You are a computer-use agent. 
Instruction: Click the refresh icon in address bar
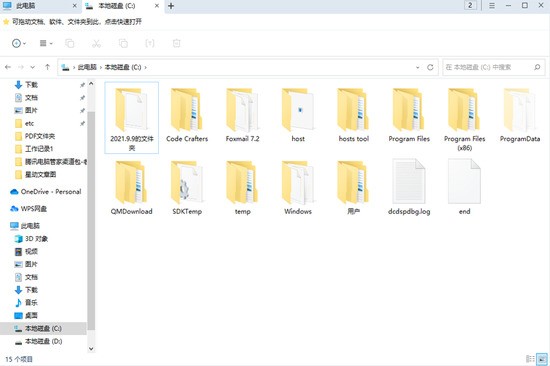click(430, 67)
